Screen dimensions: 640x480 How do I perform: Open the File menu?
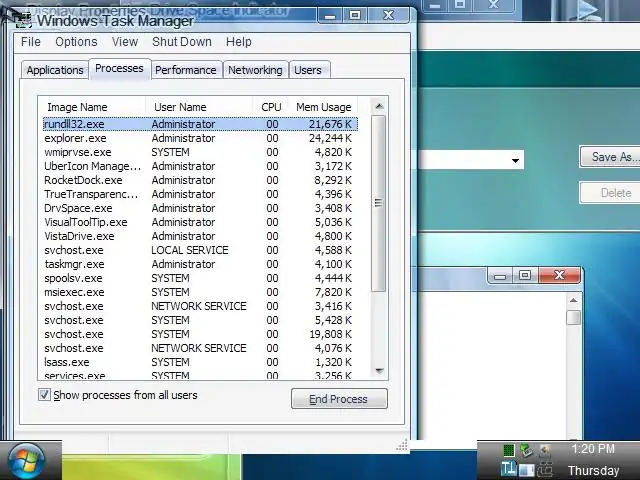(31, 42)
